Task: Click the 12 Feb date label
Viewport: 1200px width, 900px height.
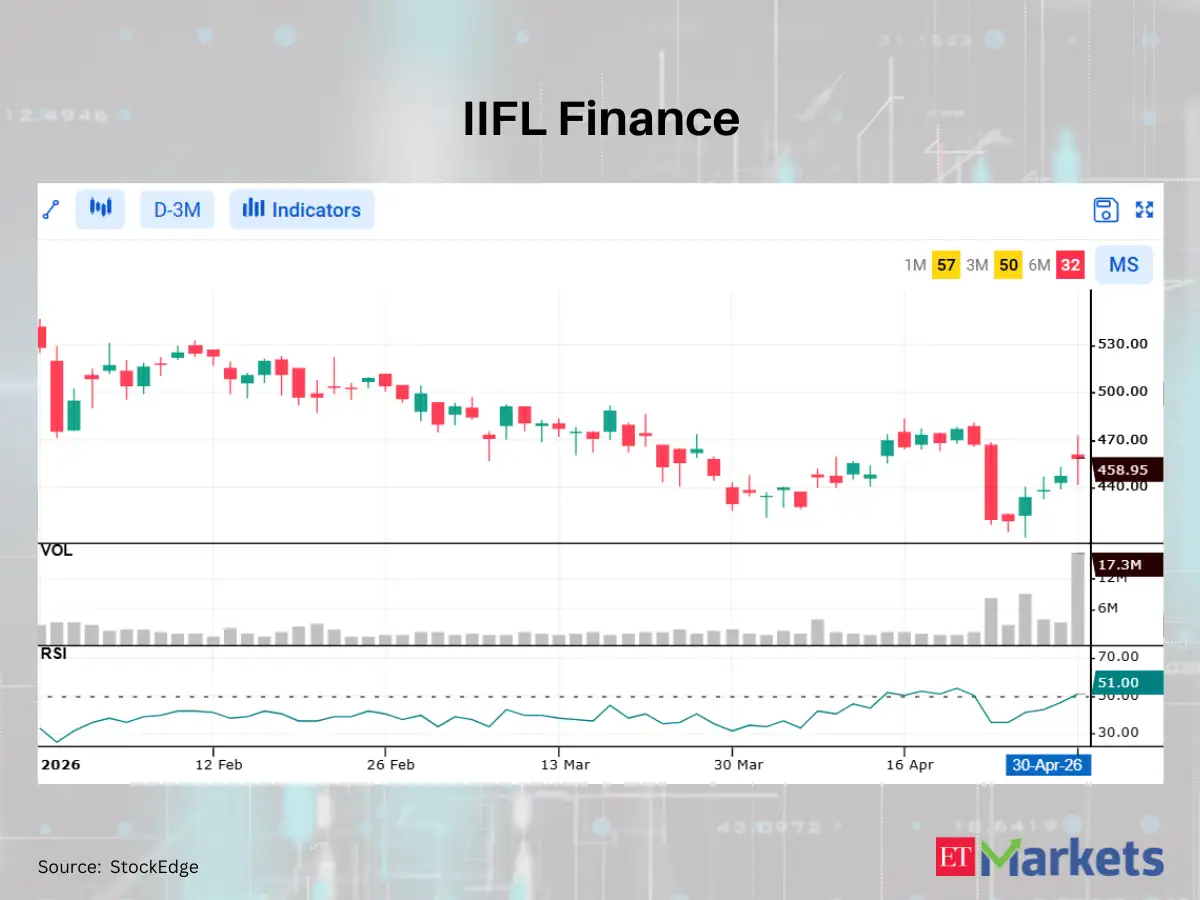Action: click(x=219, y=765)
